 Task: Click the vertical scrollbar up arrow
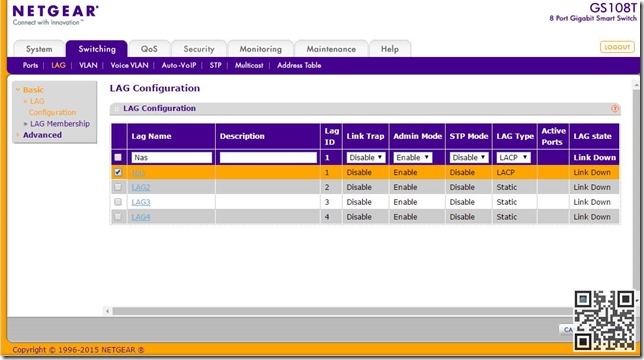point(636,85)
